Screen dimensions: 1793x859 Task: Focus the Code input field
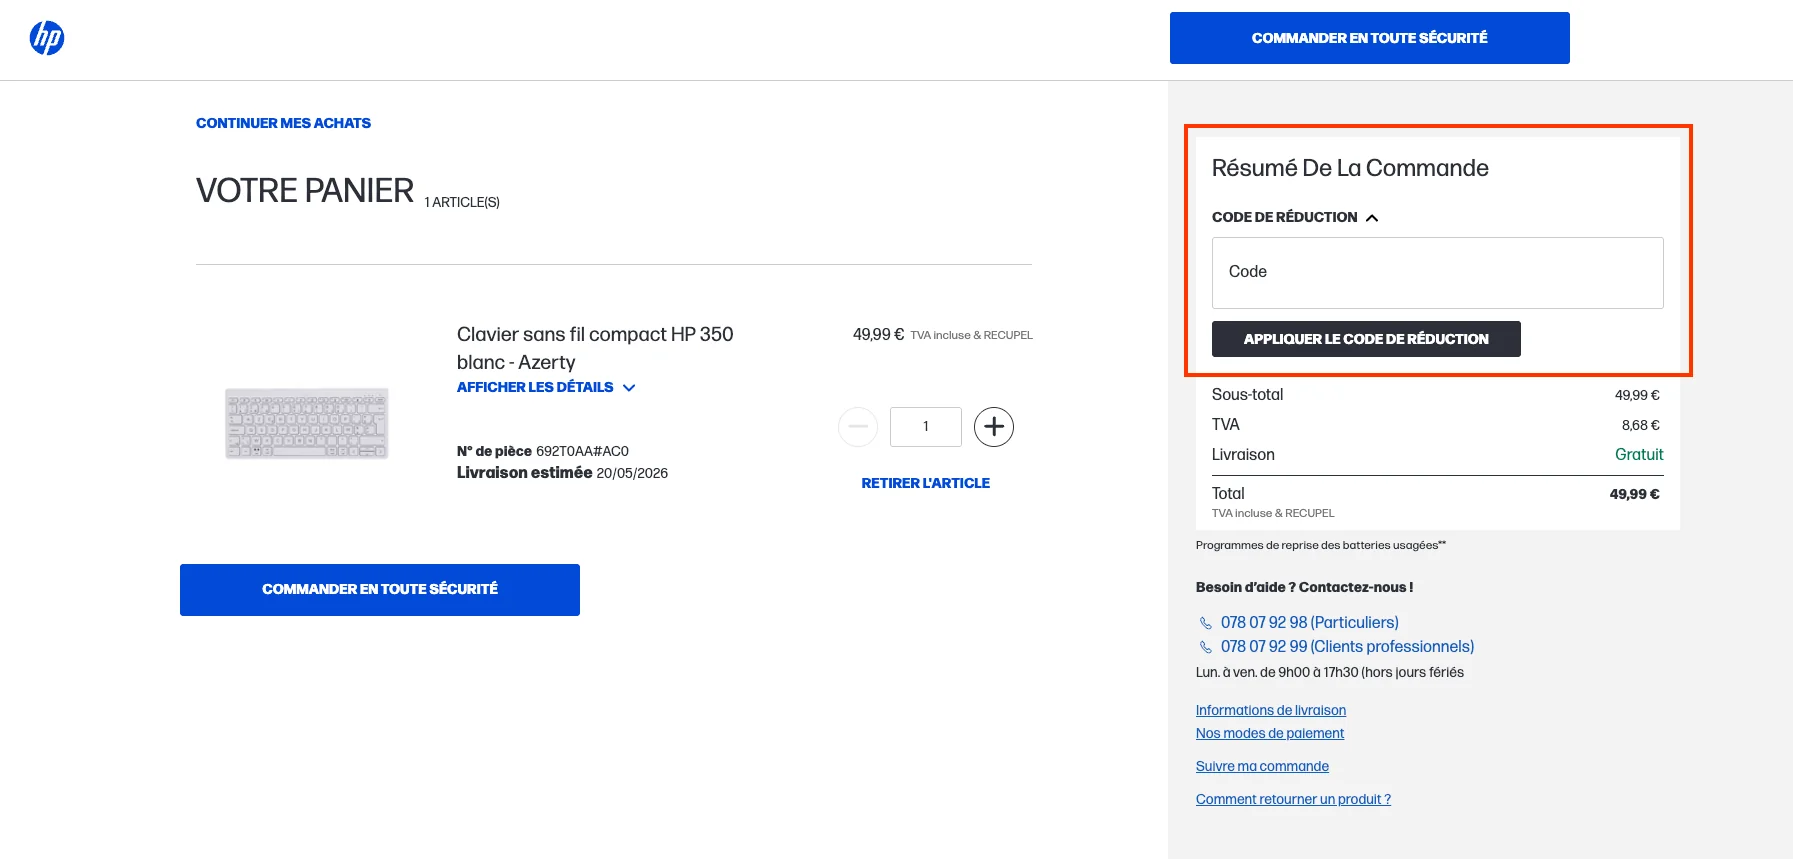click(1437, 272)
